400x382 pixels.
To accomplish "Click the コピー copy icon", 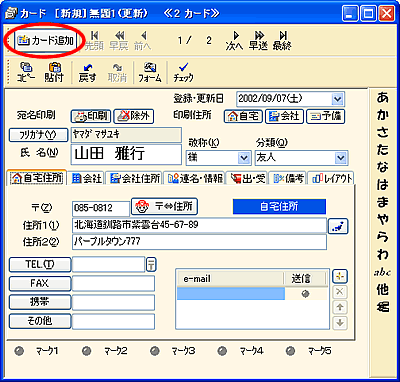I will [x=26, y=72].
